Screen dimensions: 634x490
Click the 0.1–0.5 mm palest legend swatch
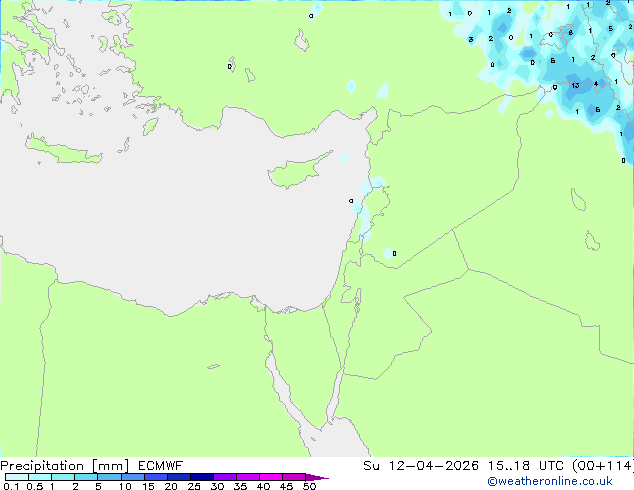tap(17, 477)
